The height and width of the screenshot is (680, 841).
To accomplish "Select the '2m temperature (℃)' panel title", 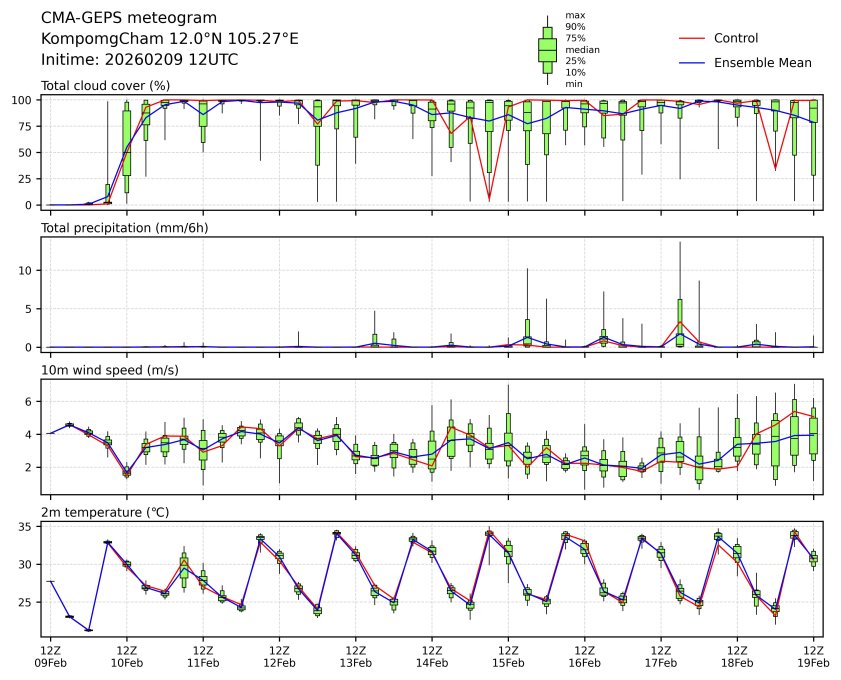I will pos(105,513).
